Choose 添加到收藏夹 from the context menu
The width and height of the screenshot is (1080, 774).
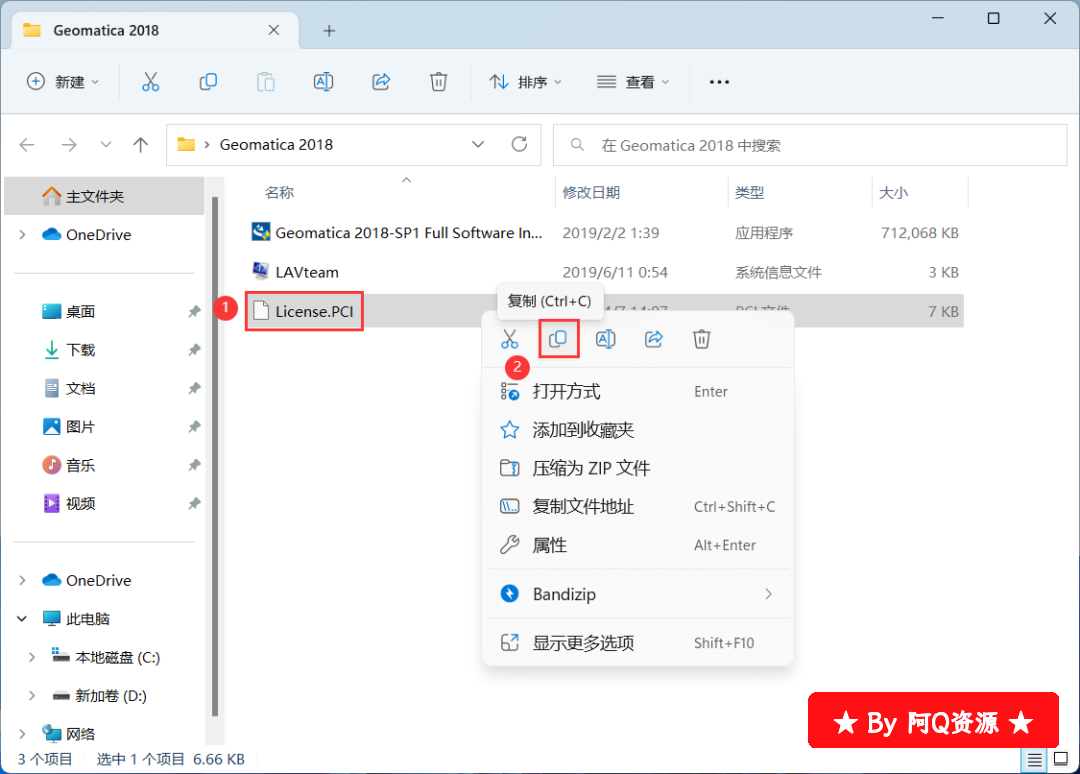[638, 430]
